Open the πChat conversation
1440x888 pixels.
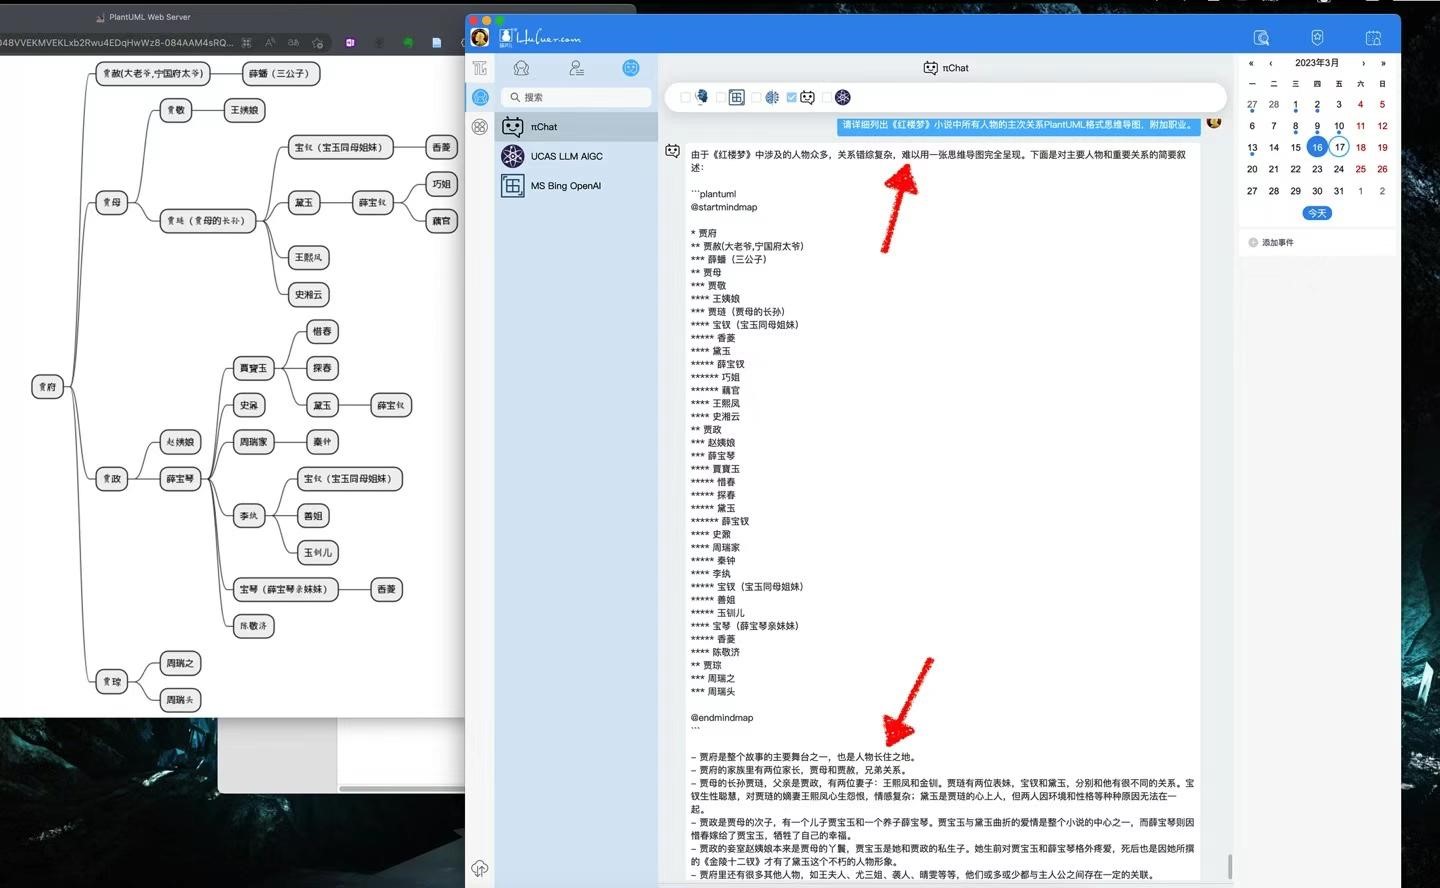pyautogui.click(x=576, y=127)
